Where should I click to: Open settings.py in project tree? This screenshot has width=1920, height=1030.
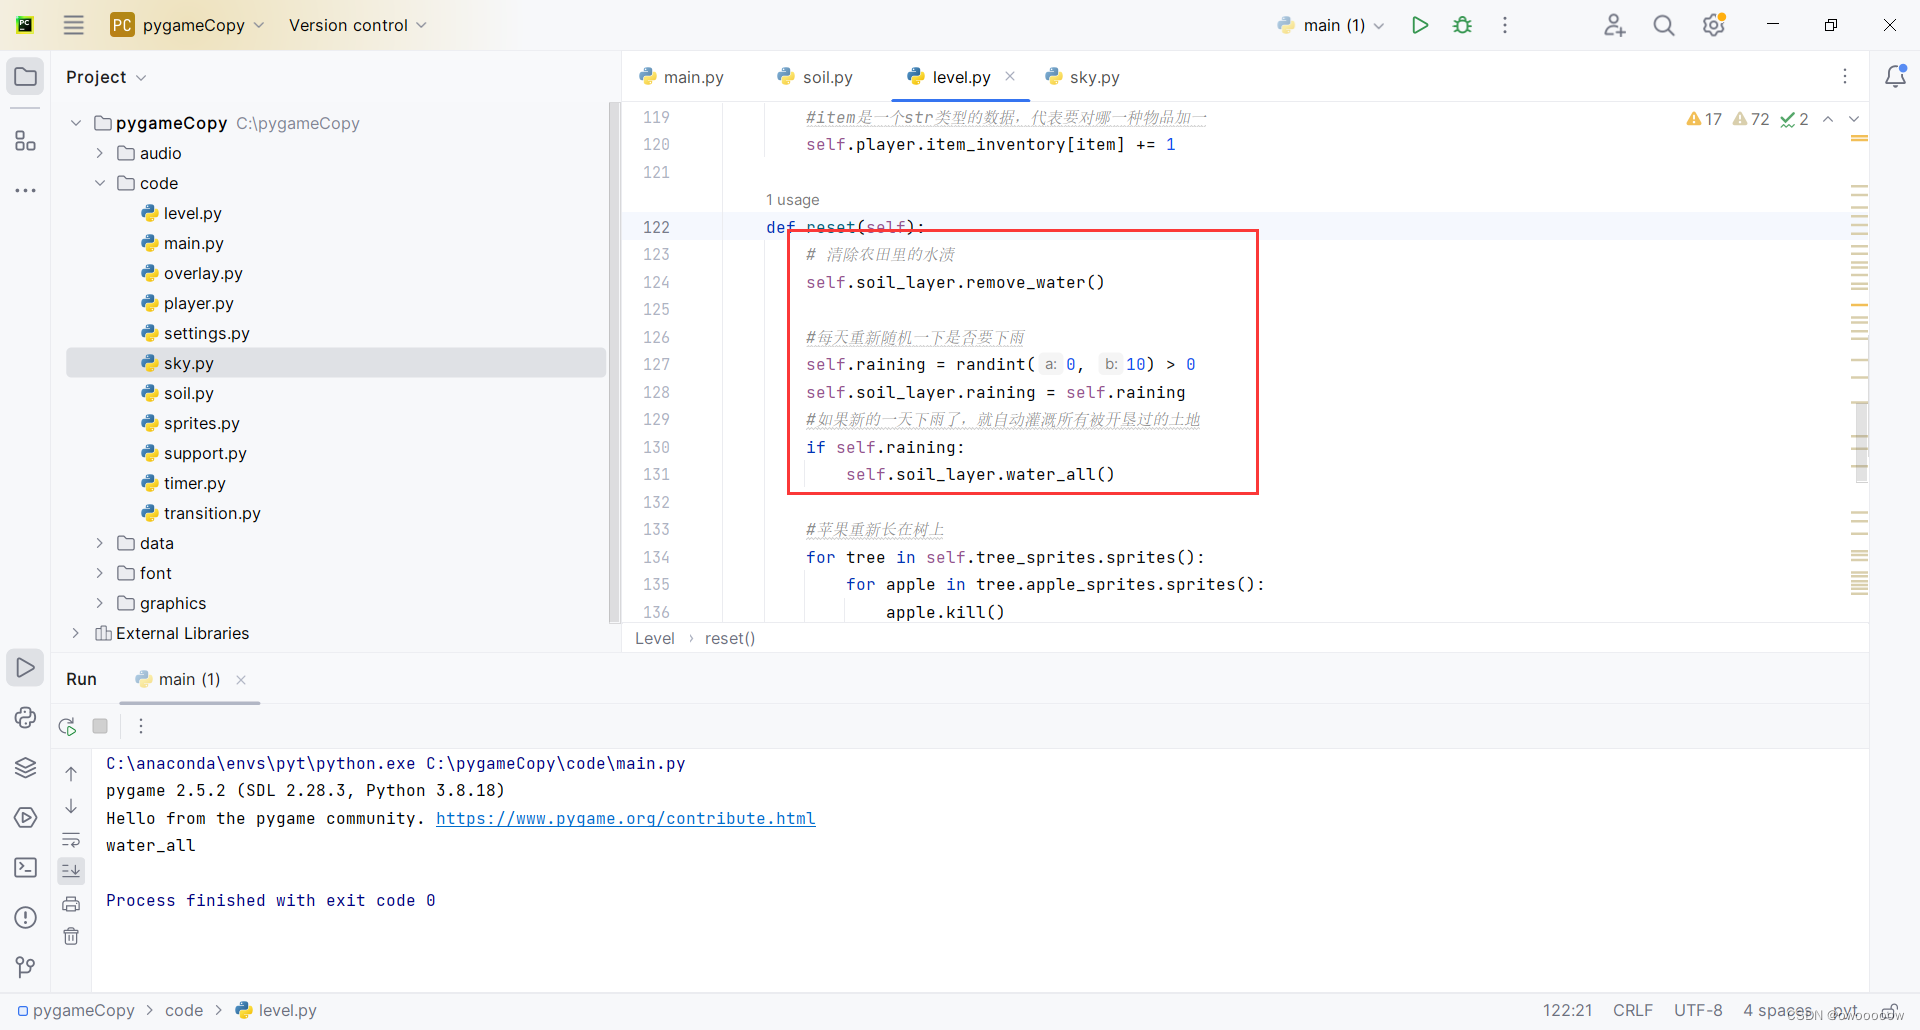(206, 333)
